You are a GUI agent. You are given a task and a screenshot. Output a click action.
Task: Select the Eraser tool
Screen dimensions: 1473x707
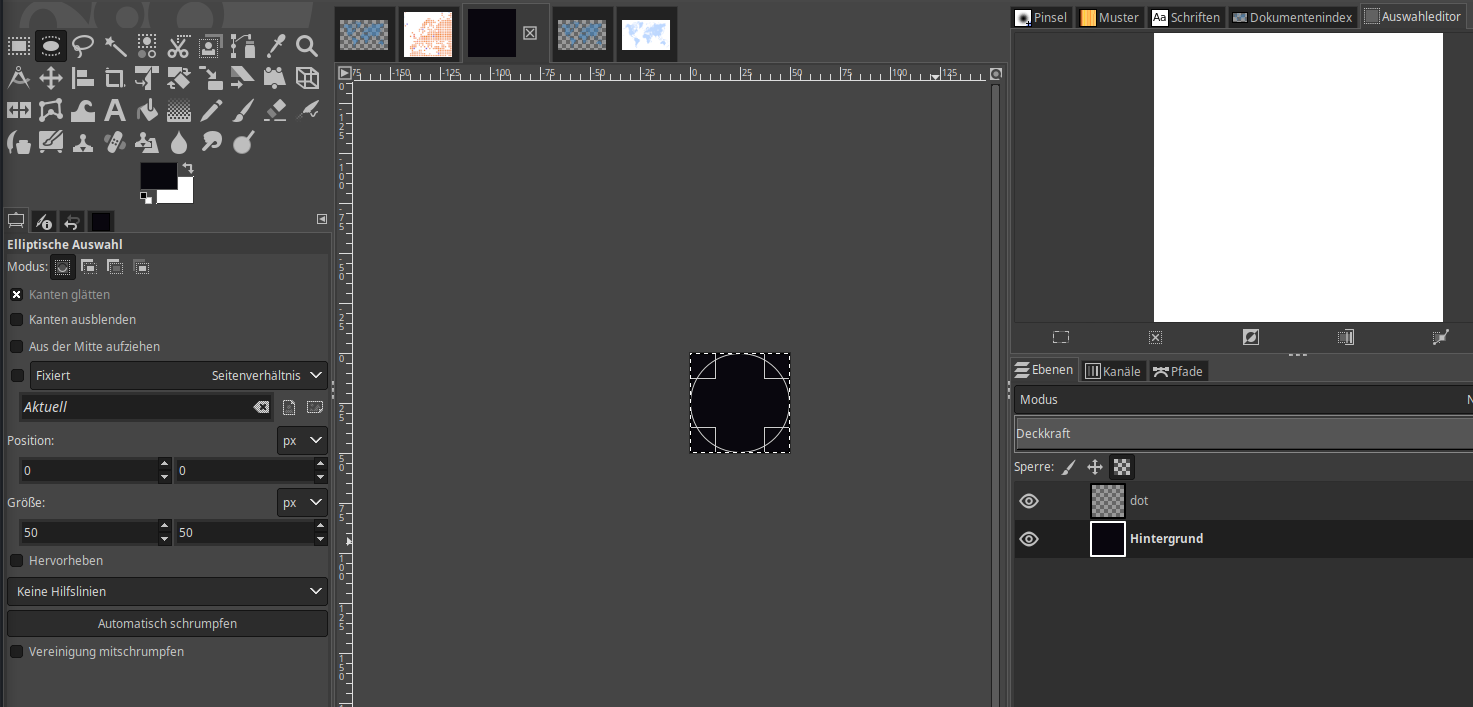pos(276,110)
